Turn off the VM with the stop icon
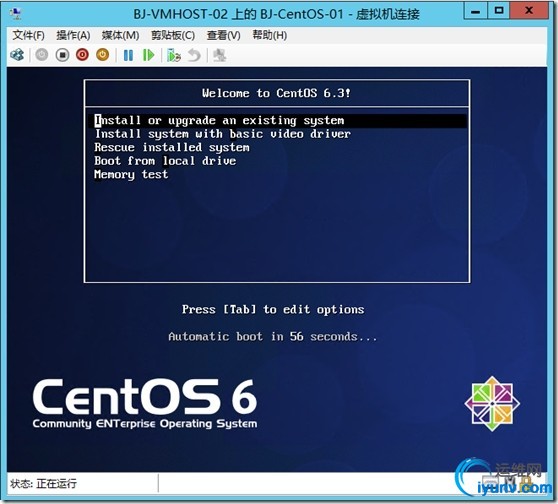 (x=62, y=55)
